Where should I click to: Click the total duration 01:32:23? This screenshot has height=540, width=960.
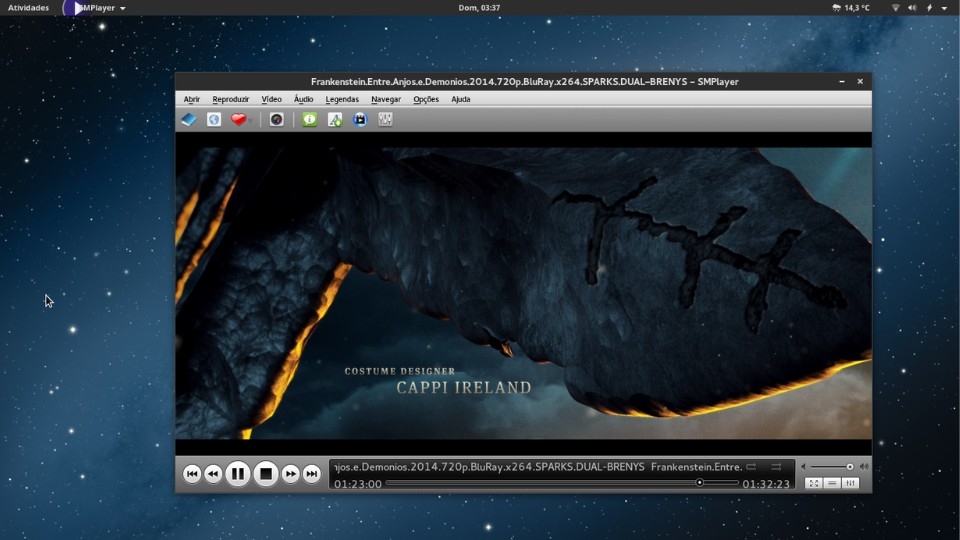pos(766,484)
